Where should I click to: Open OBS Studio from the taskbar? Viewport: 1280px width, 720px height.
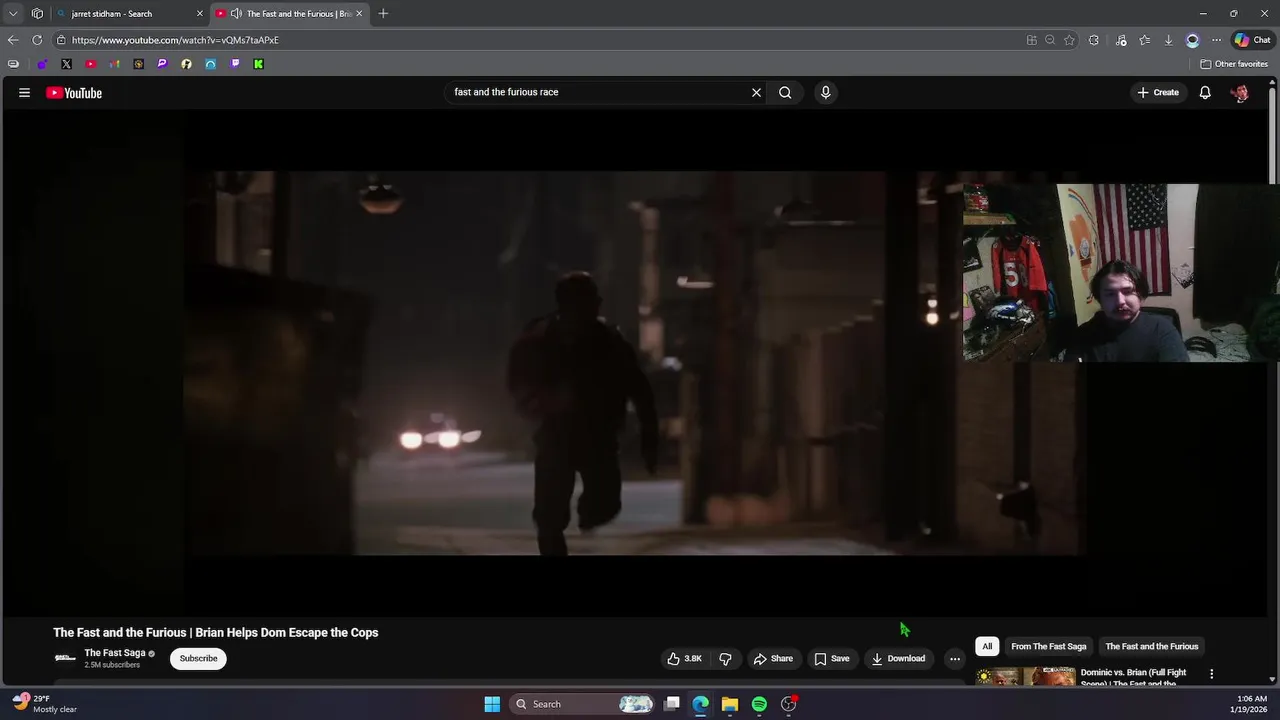coord(788,704)
